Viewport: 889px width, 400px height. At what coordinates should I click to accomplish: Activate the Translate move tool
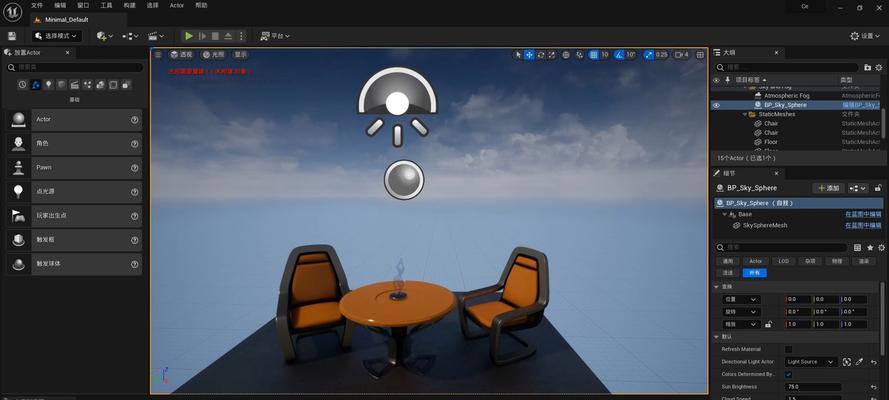(529, 55)
